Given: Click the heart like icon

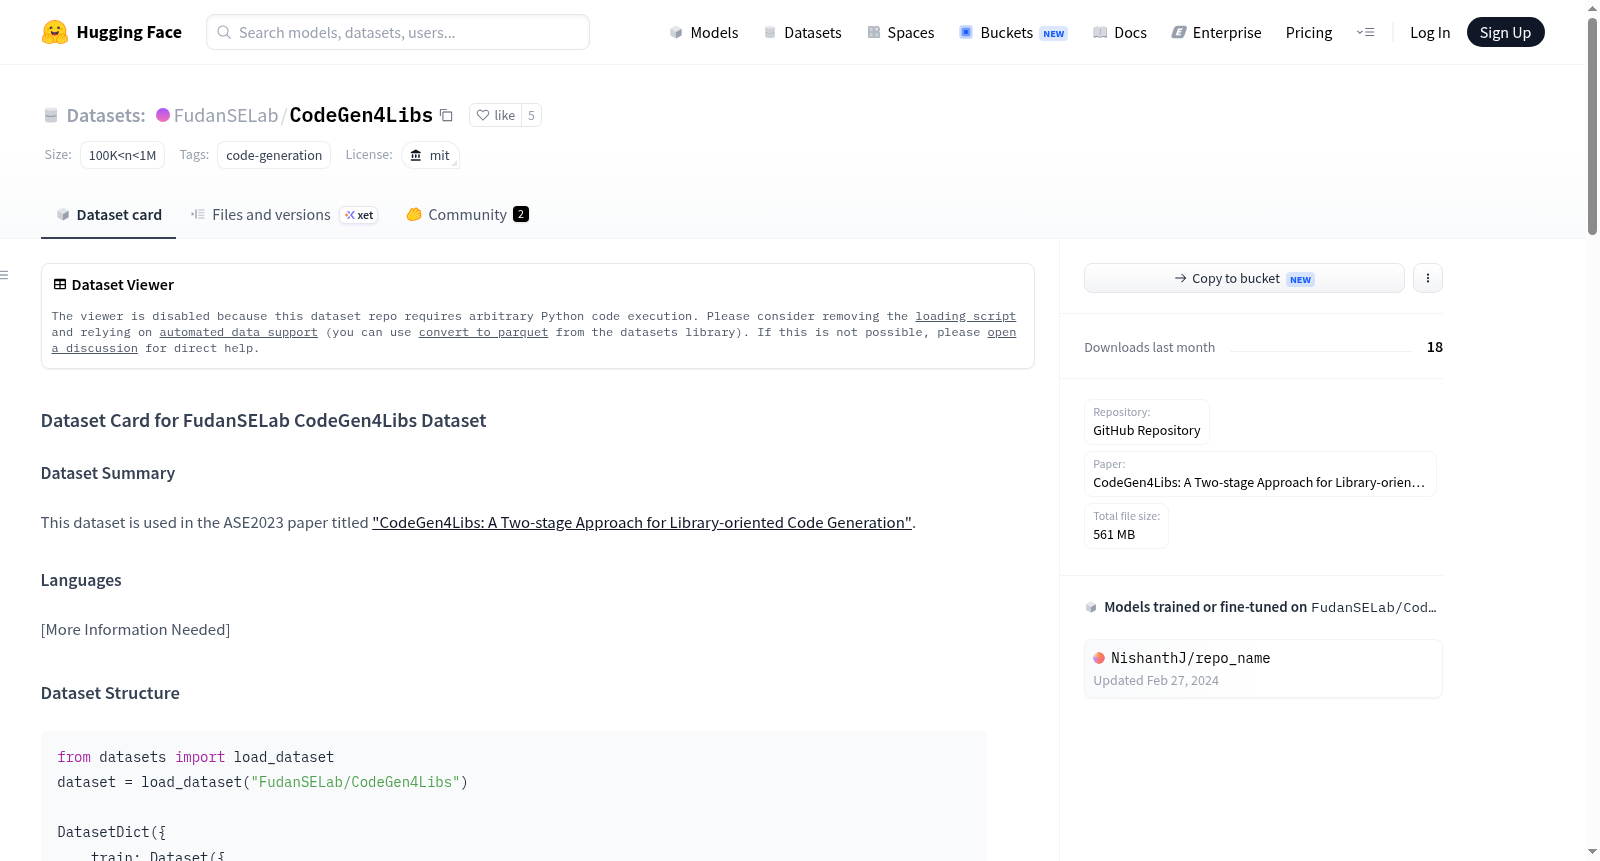Looking at the screenshot, I should [x=483, y=115].
